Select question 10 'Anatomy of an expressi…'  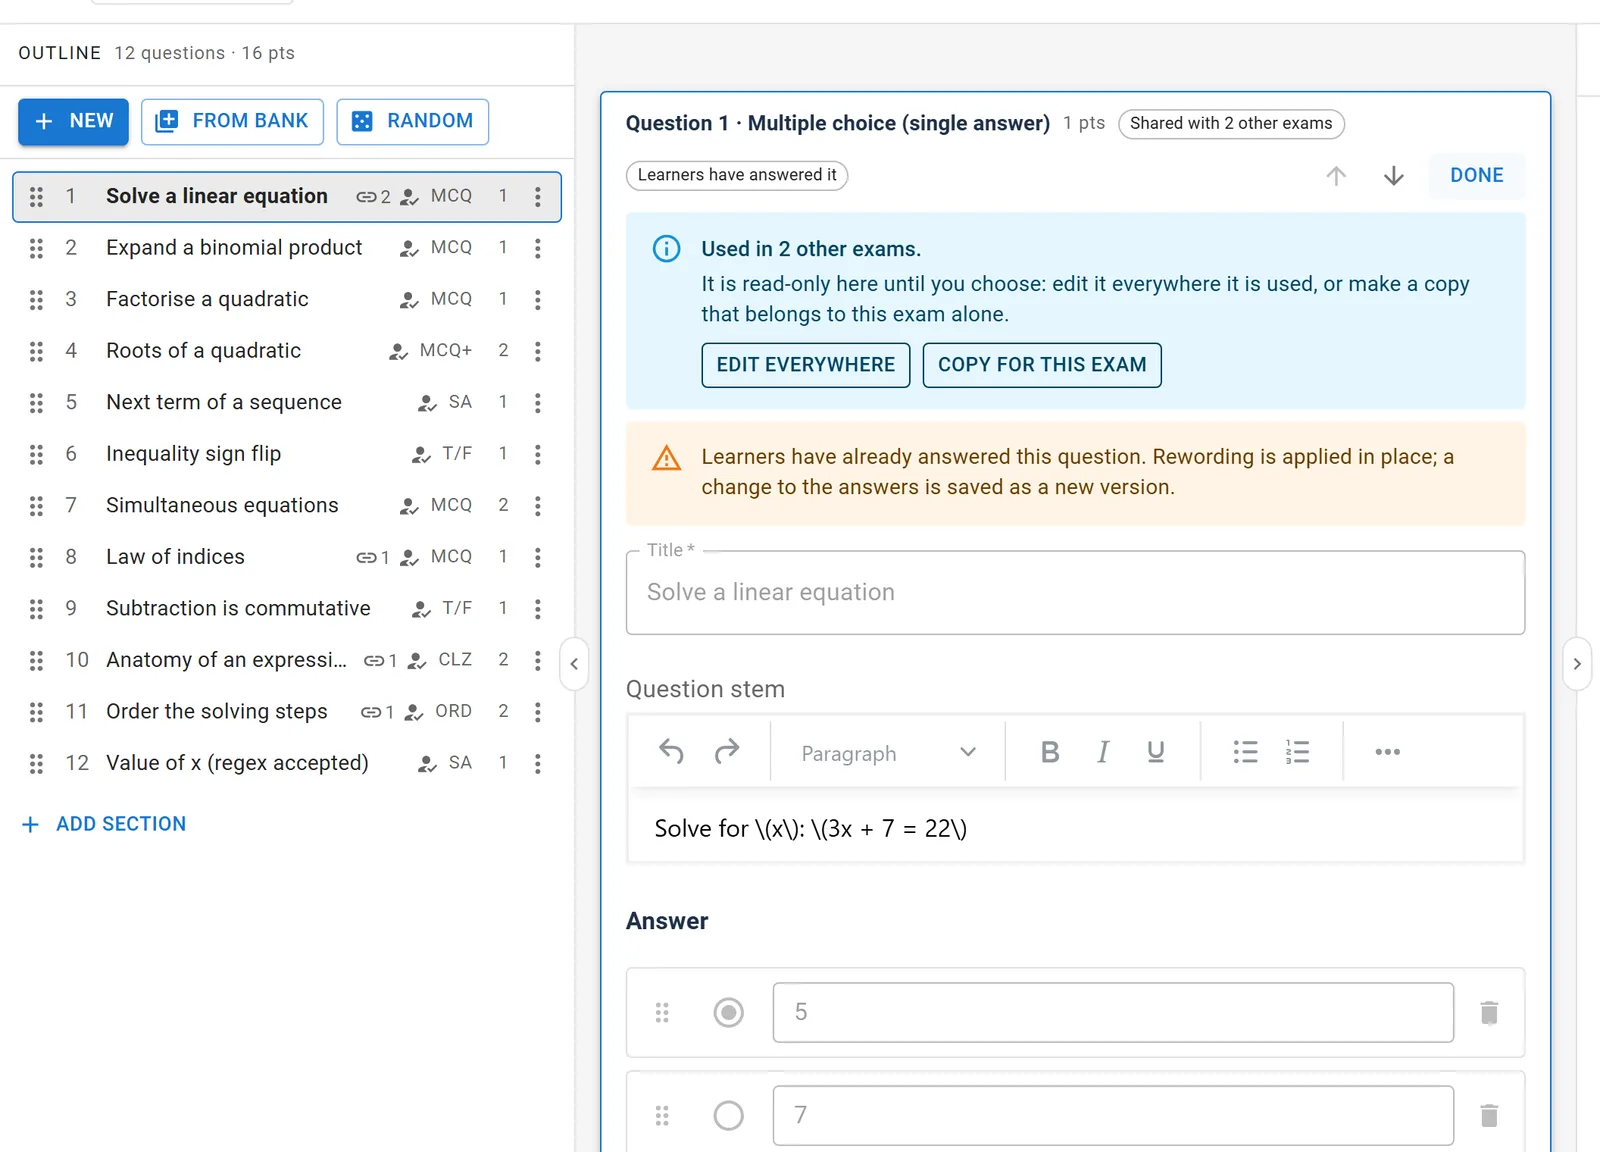tap(287, 660)
